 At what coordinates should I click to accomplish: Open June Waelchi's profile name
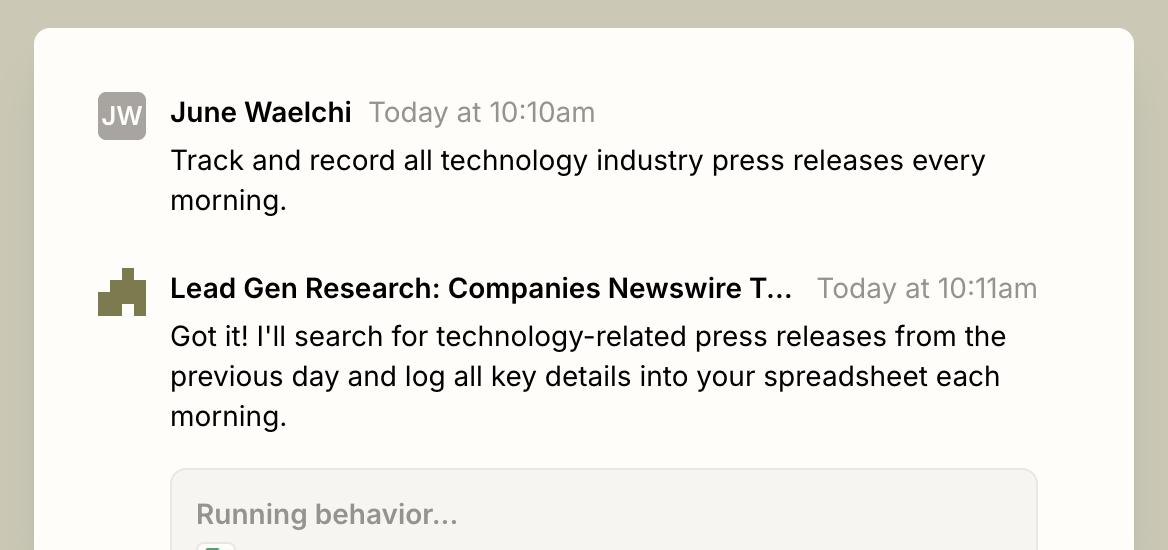click(261, 113)
